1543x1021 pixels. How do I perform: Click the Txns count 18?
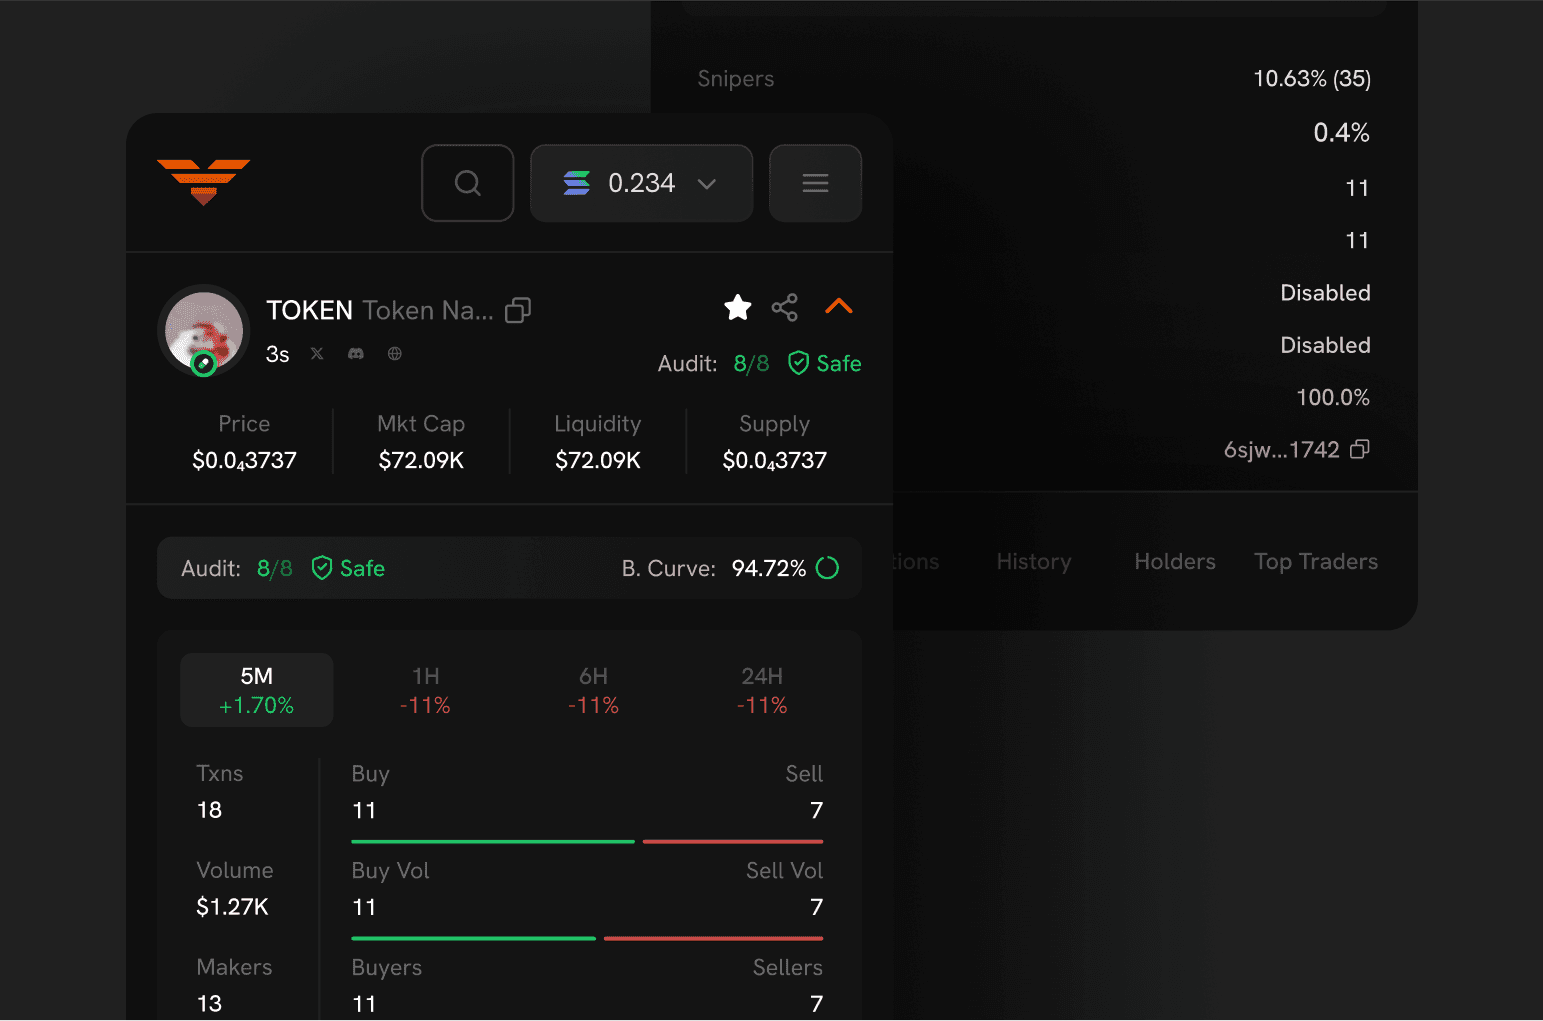tap(209, 810)
